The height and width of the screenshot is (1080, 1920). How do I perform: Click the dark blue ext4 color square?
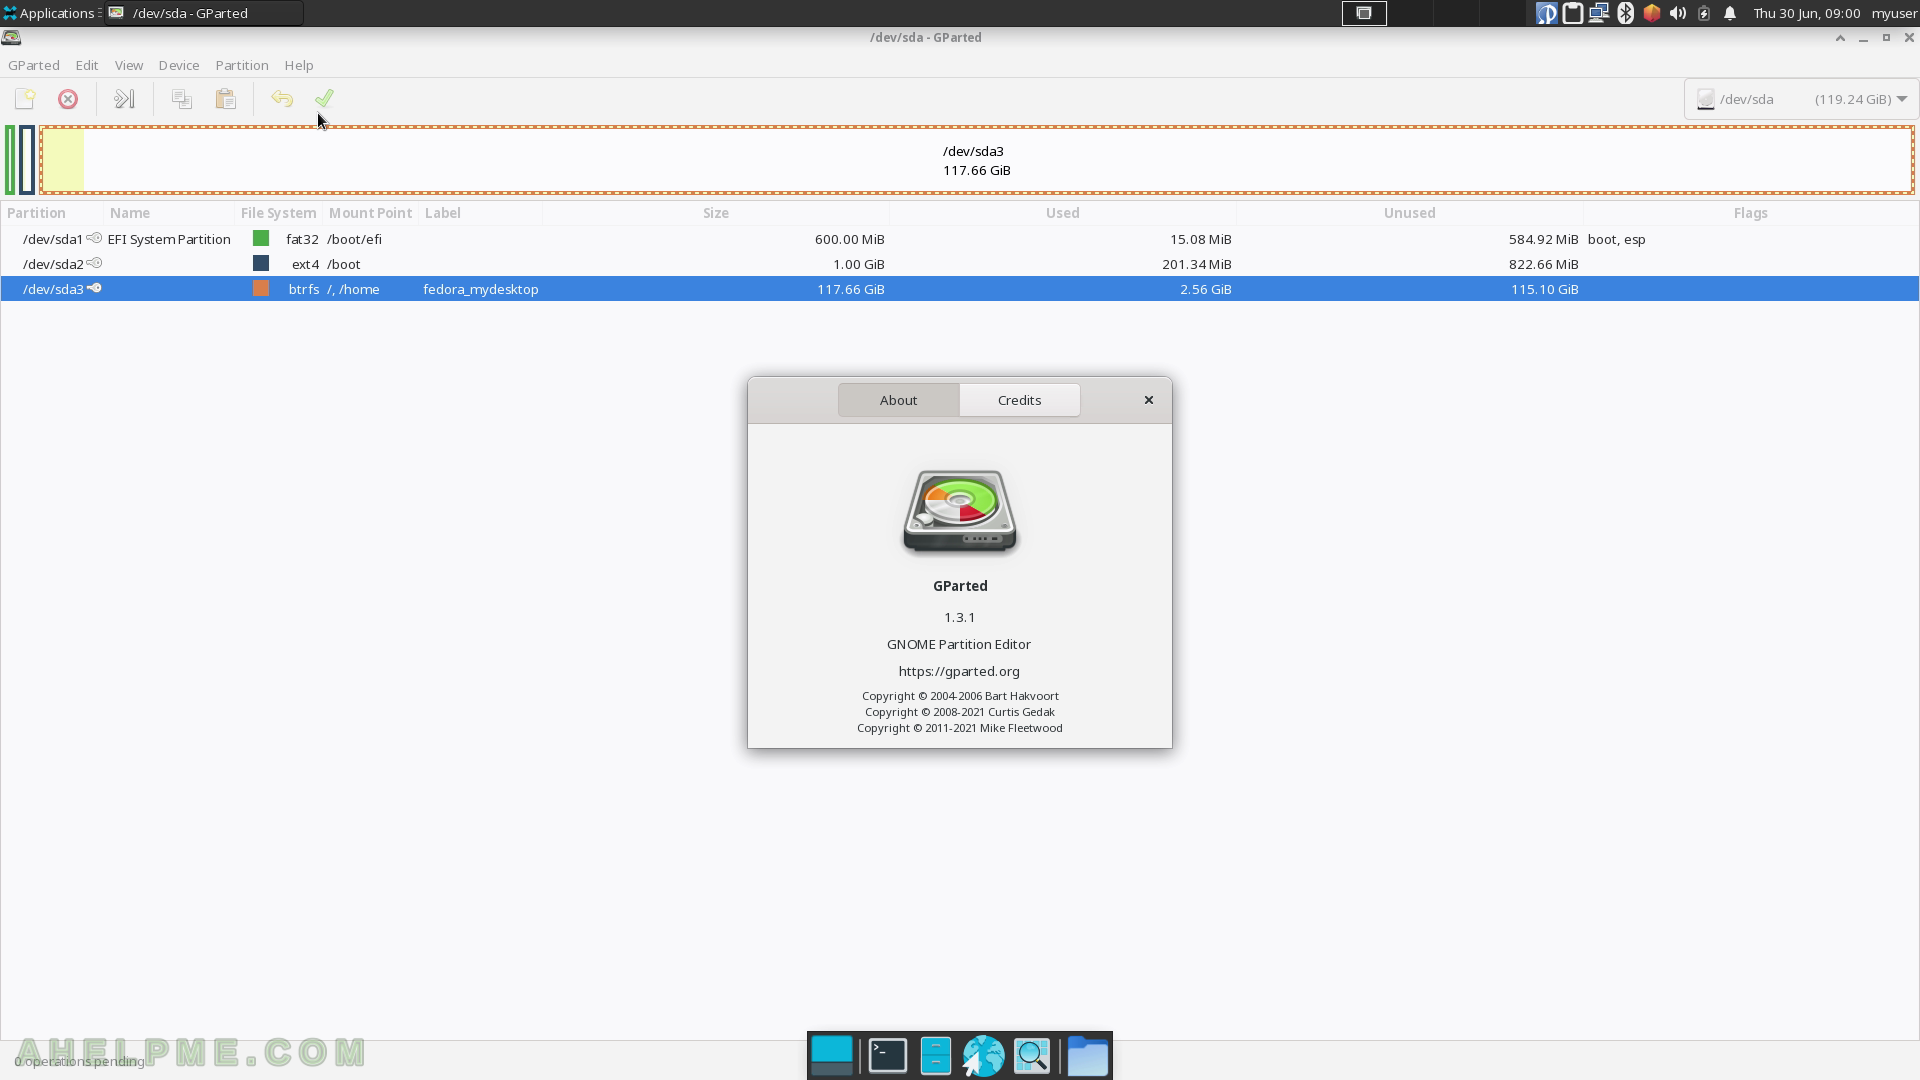pyautogui.click(x=261, y=263)
